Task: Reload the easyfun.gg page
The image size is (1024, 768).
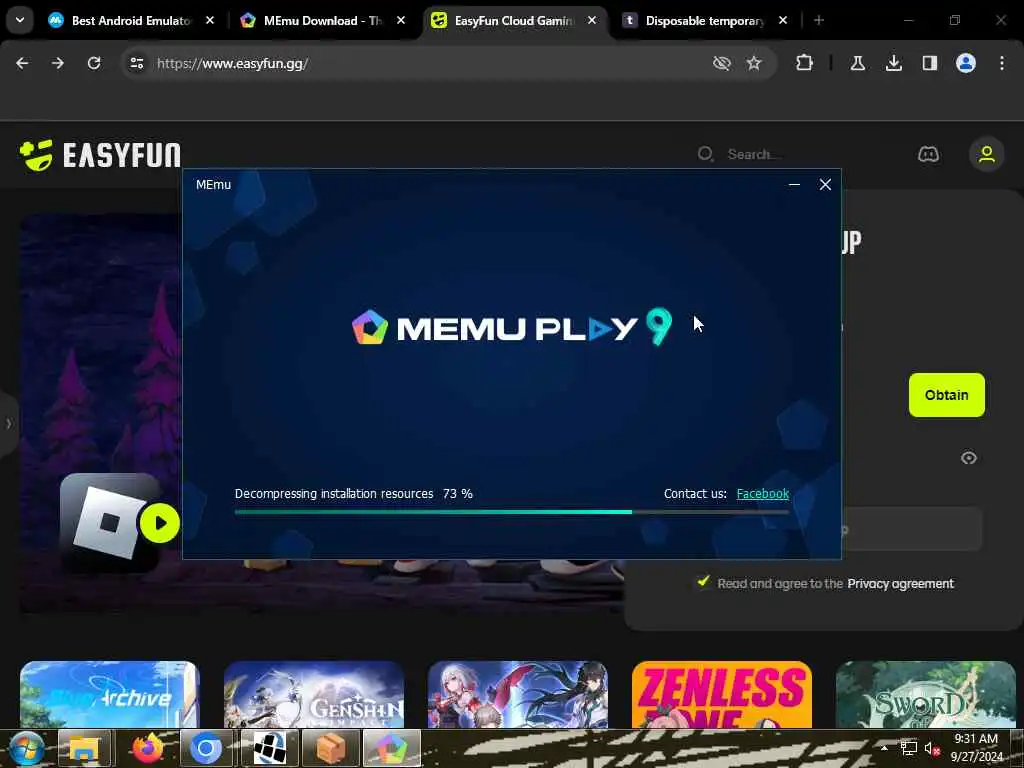Action: pyautogui.click(x=94, y=63)
